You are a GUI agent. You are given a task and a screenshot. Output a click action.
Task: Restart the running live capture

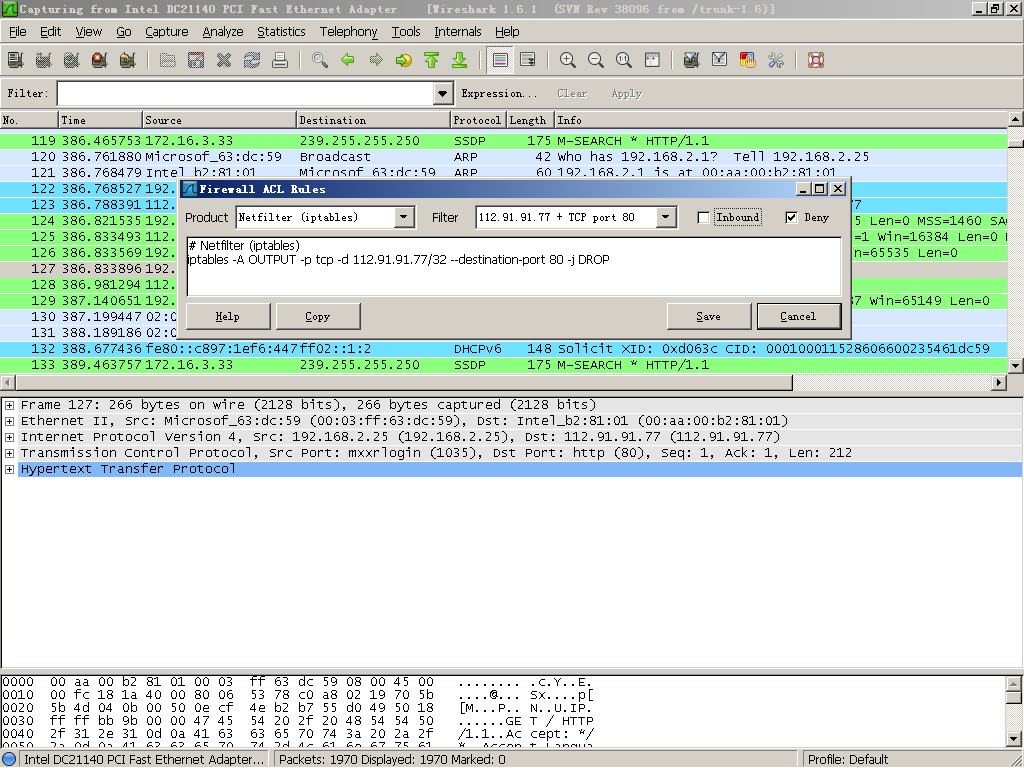[x=127, y=60]
